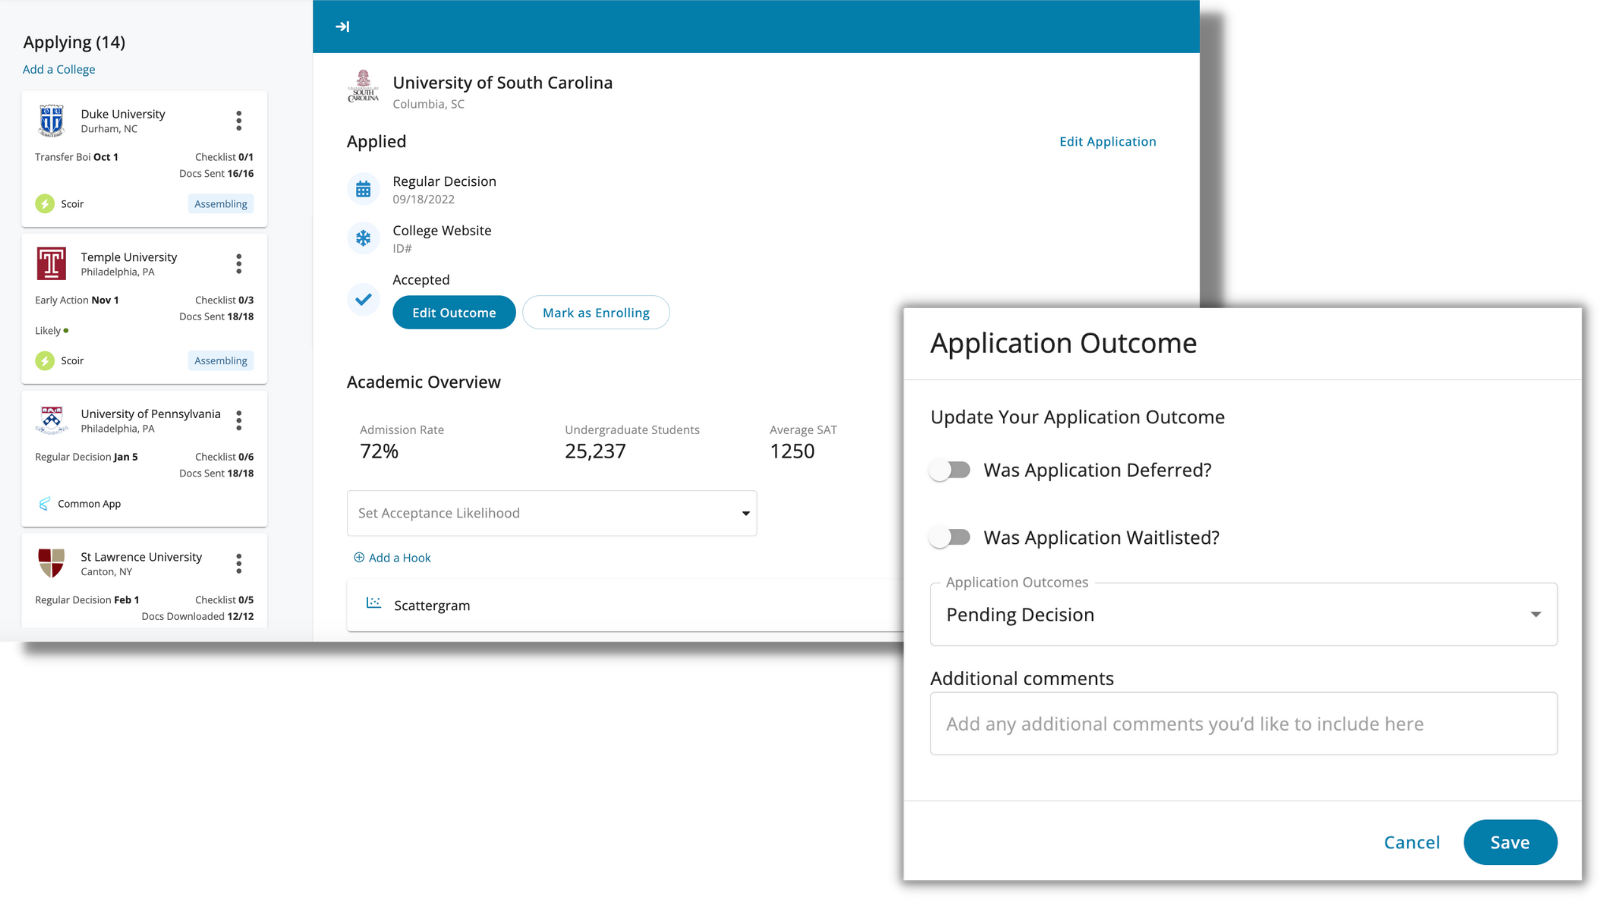Click the Duke University logo
The image size is (1600, 900).
click(51, 120)
